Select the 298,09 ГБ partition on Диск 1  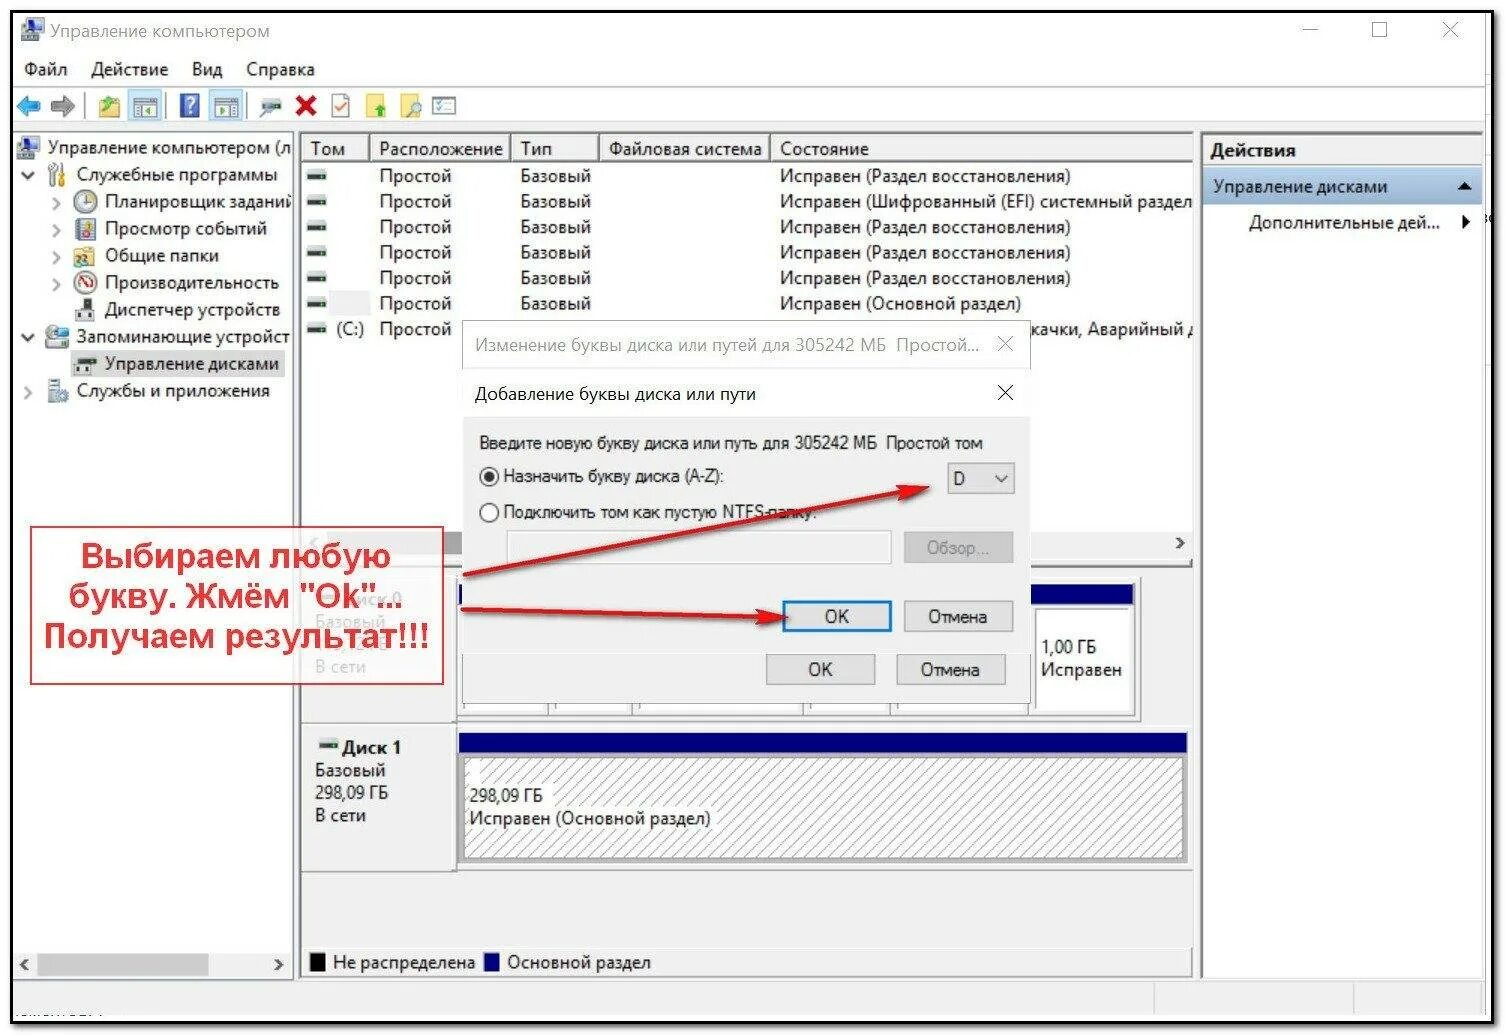822,808
